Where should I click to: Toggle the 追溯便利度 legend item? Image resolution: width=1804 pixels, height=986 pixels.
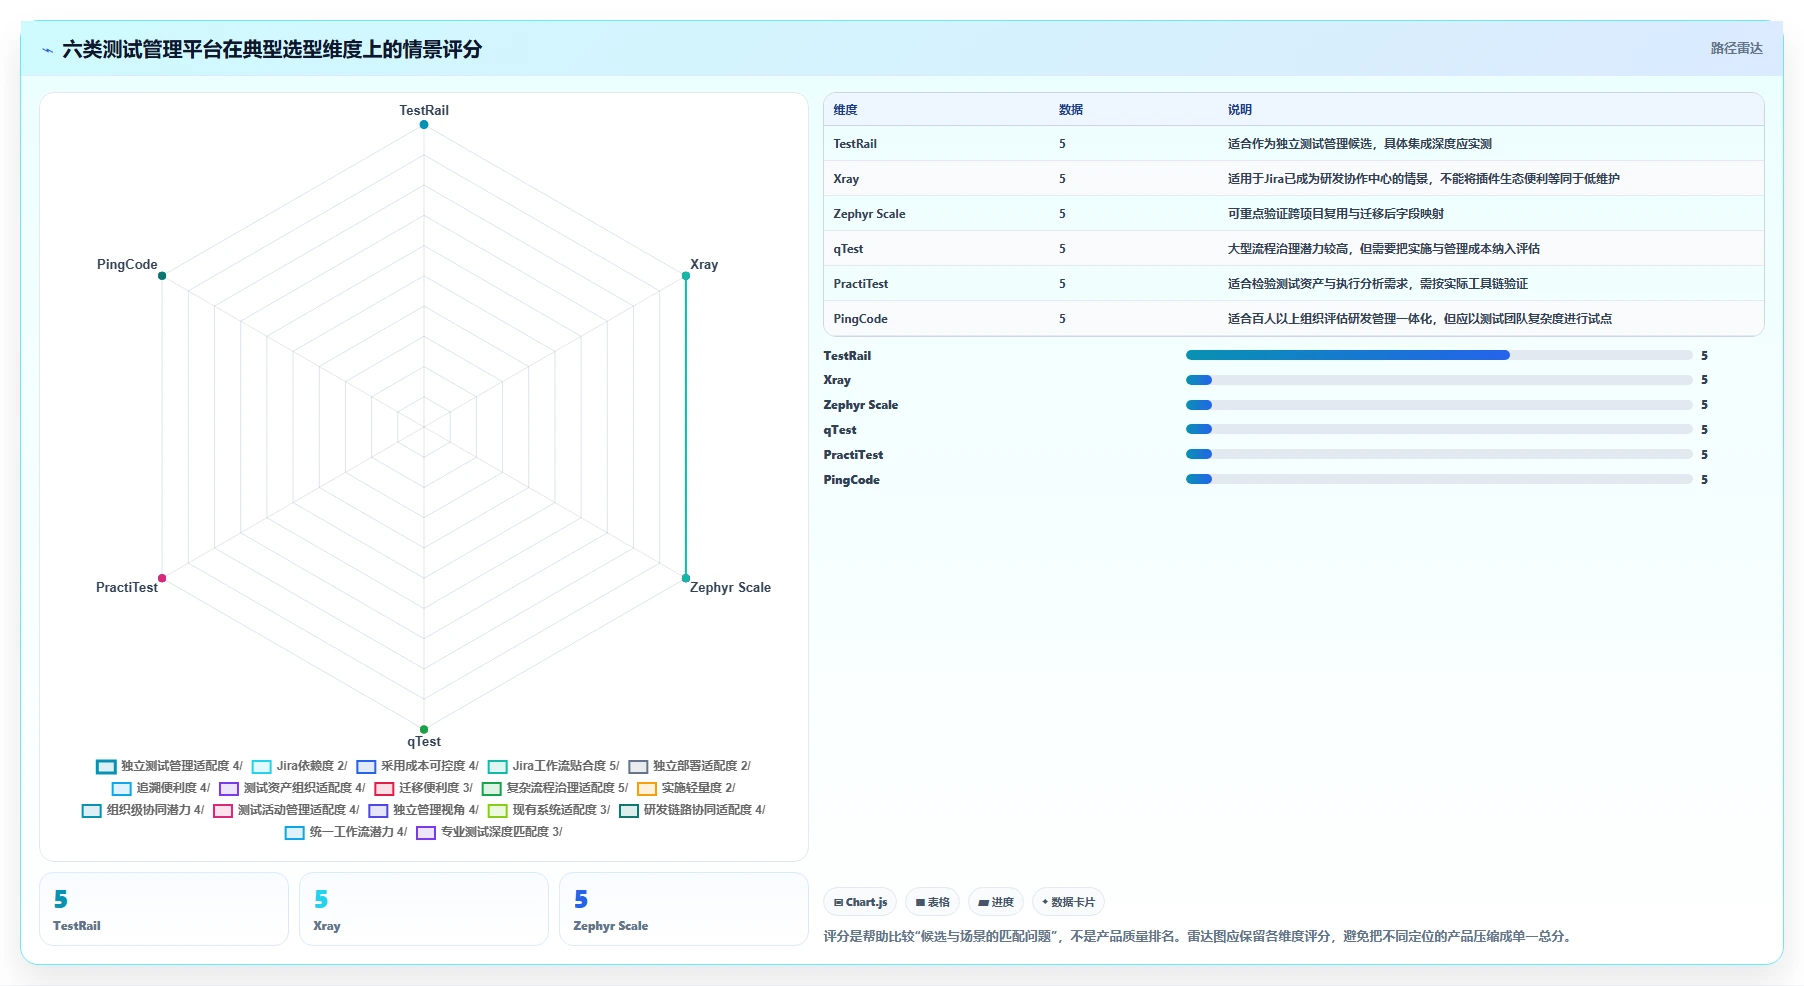[x=162, y=788]
